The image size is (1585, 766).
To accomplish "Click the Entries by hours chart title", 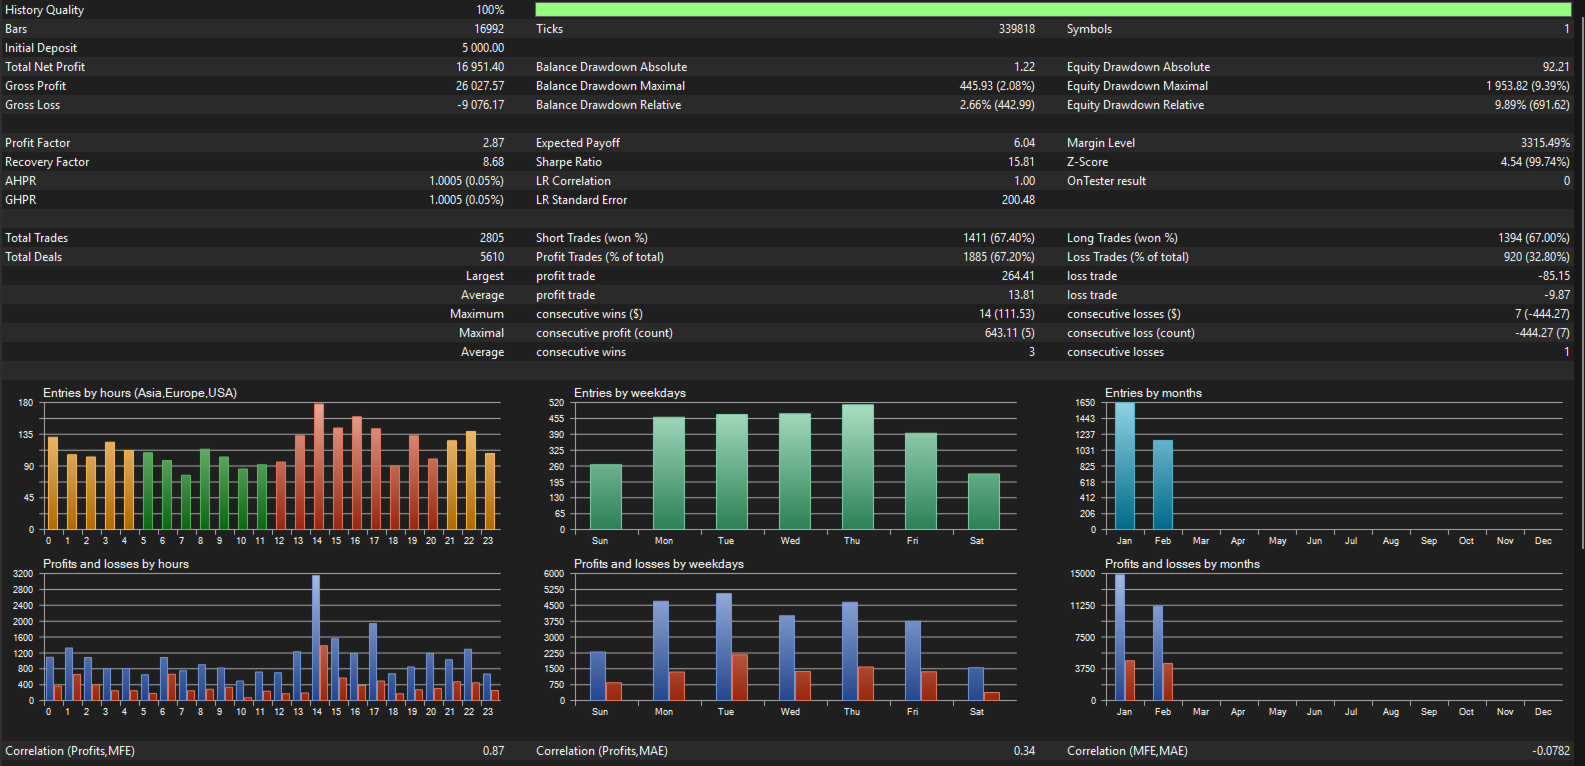I will point(139,393).
